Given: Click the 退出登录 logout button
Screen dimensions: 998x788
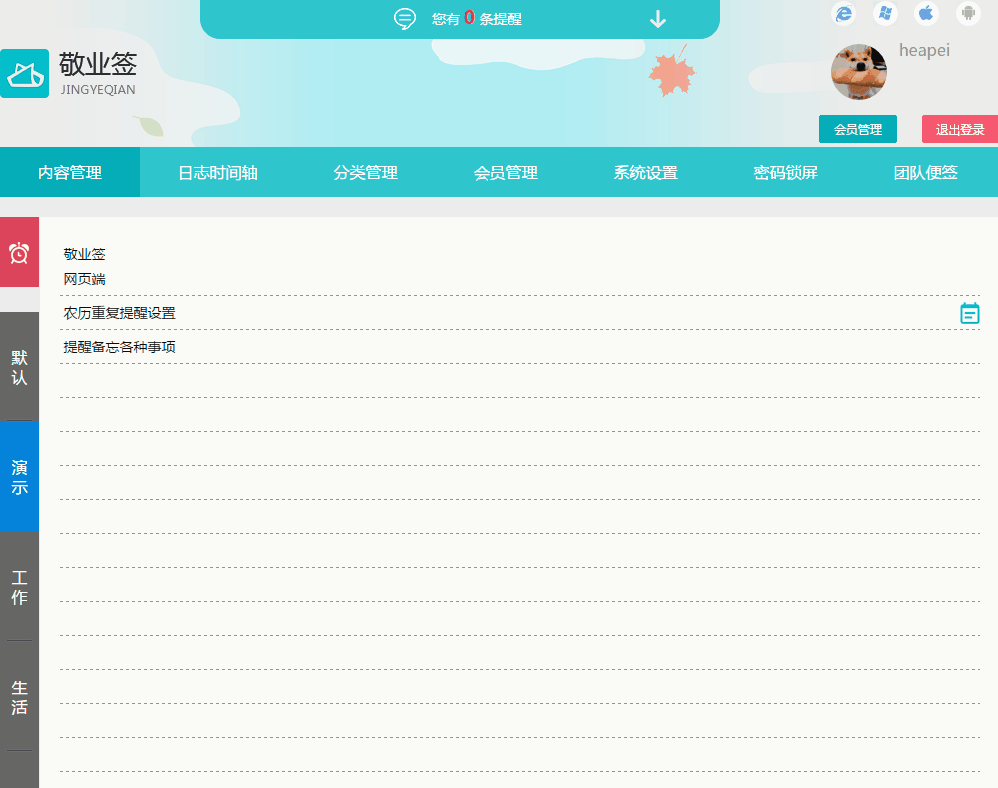Looking at the screenshot, I should (x=960, y=129).
